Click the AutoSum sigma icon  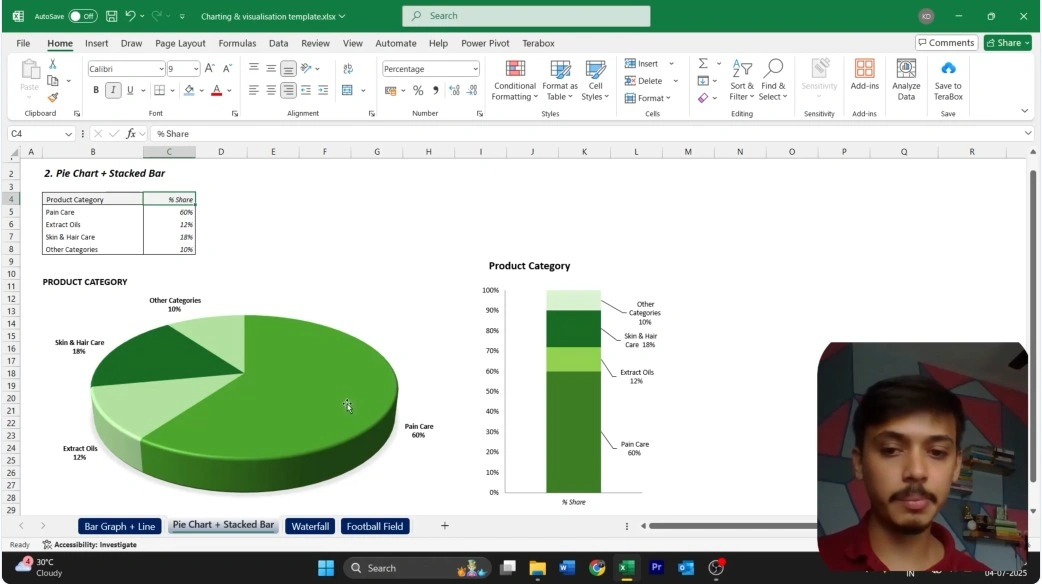click(x=703, y=64)
